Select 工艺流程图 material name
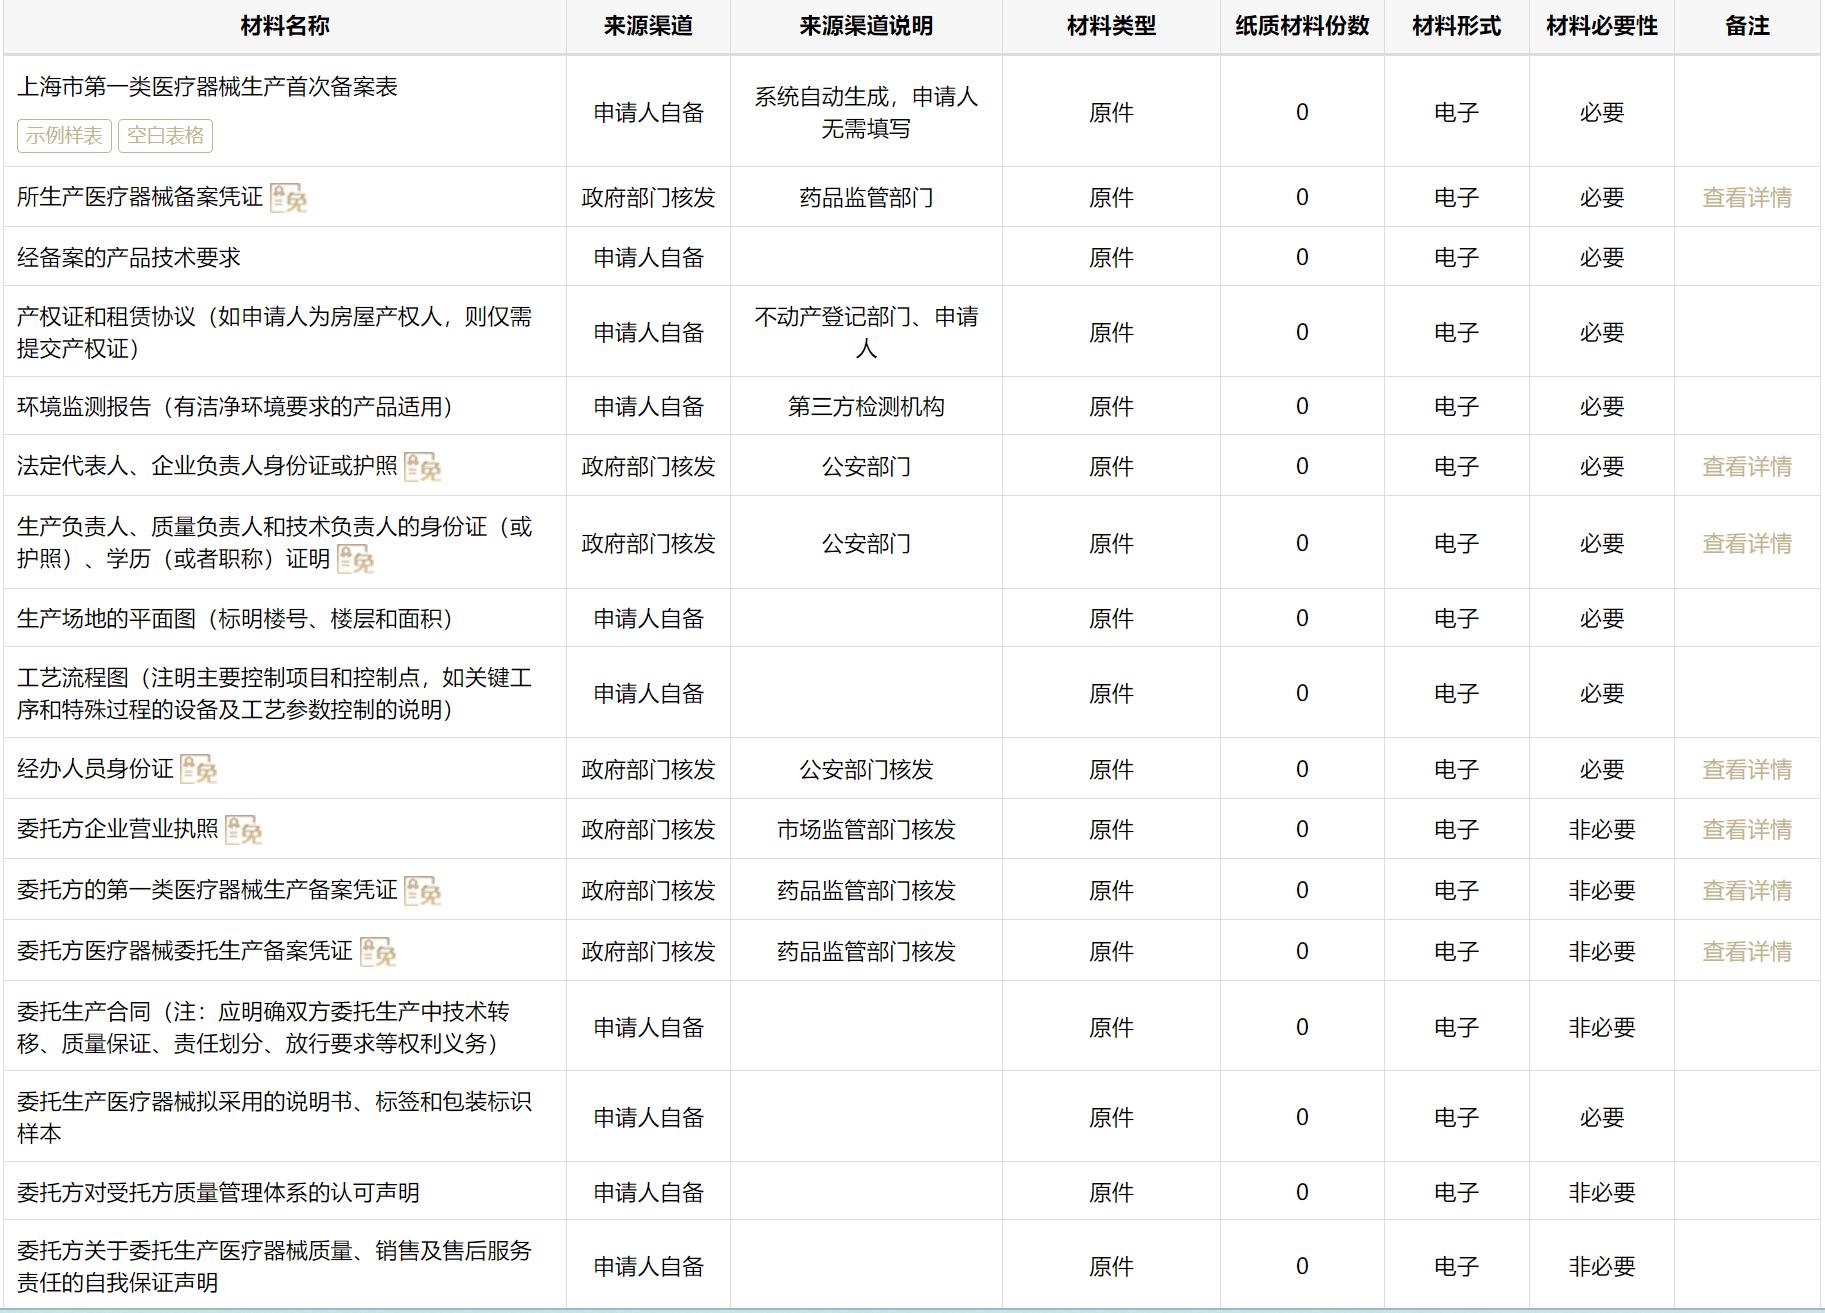The image size is (1825, 1313). click(275, 694)
